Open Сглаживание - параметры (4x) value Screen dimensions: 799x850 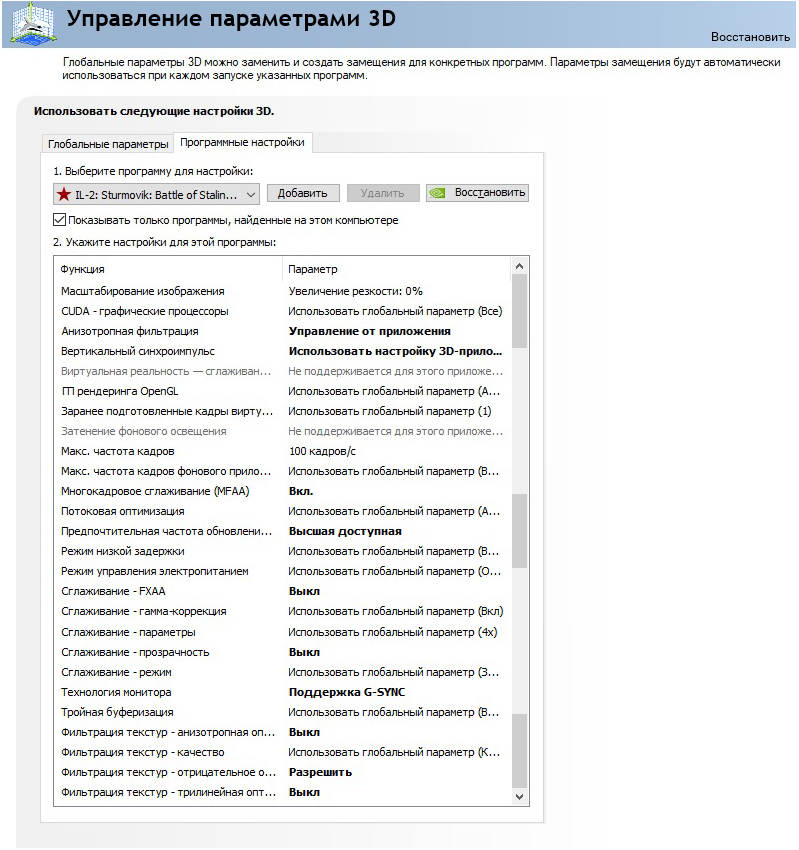(x=393, y=633)
